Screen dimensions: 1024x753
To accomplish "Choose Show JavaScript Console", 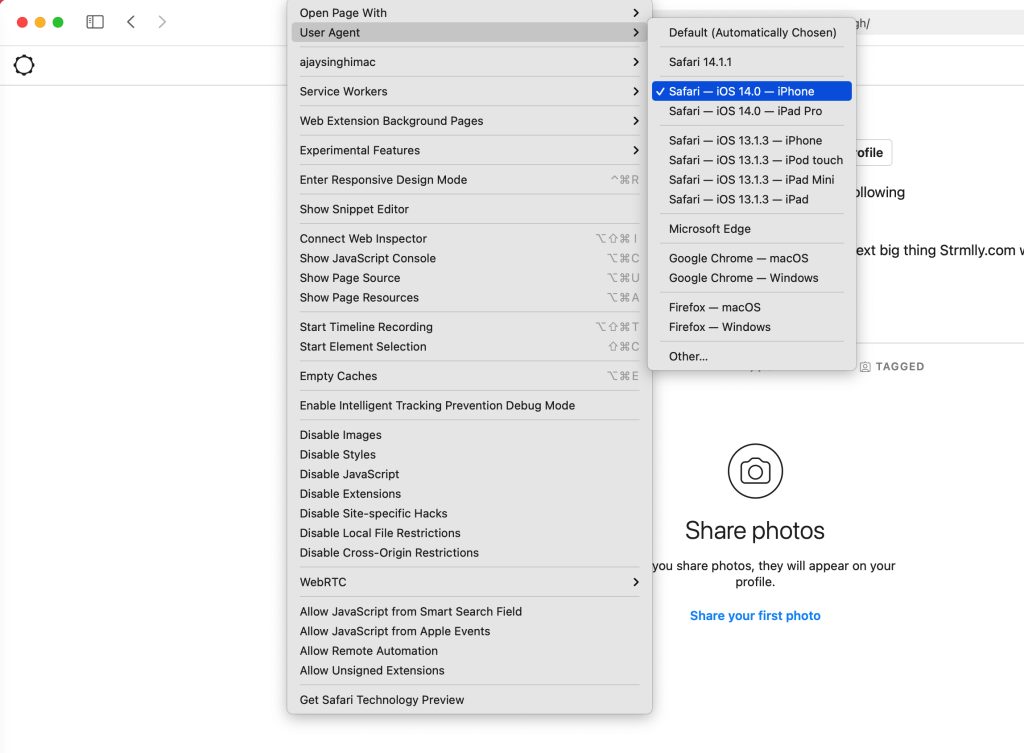I will point(469,258).
